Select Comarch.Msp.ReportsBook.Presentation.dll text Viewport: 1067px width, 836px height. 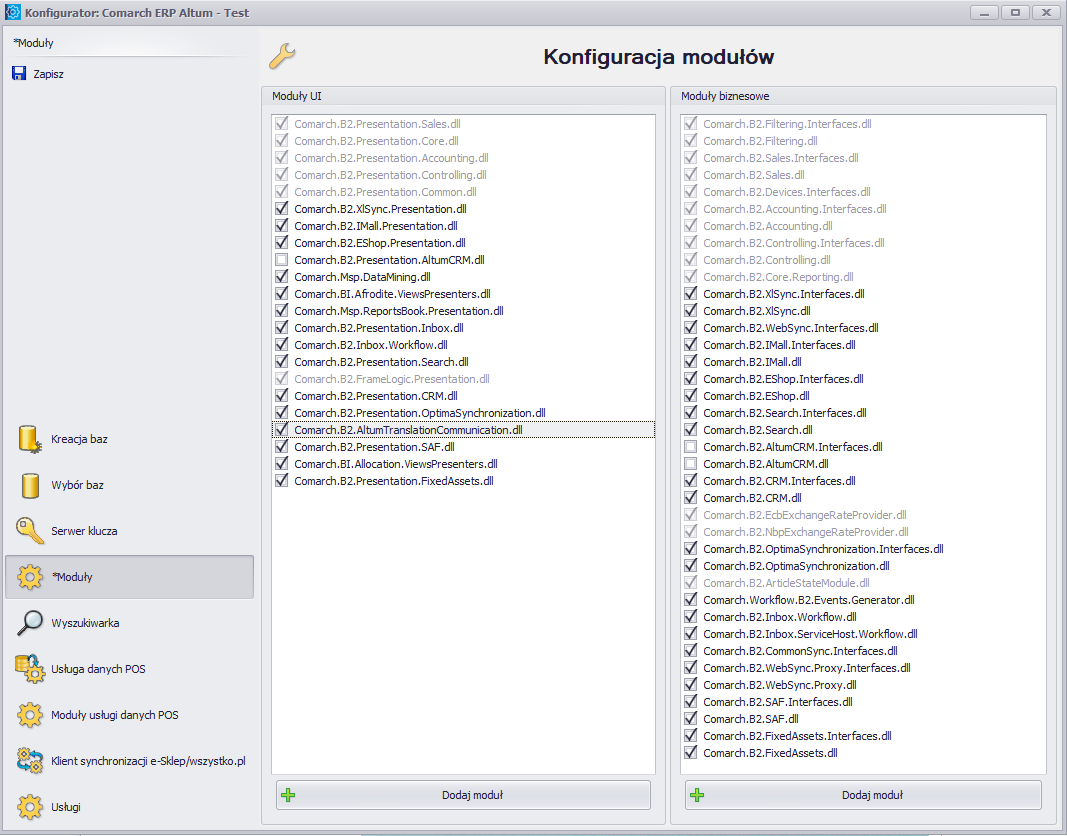click(399, 310)
